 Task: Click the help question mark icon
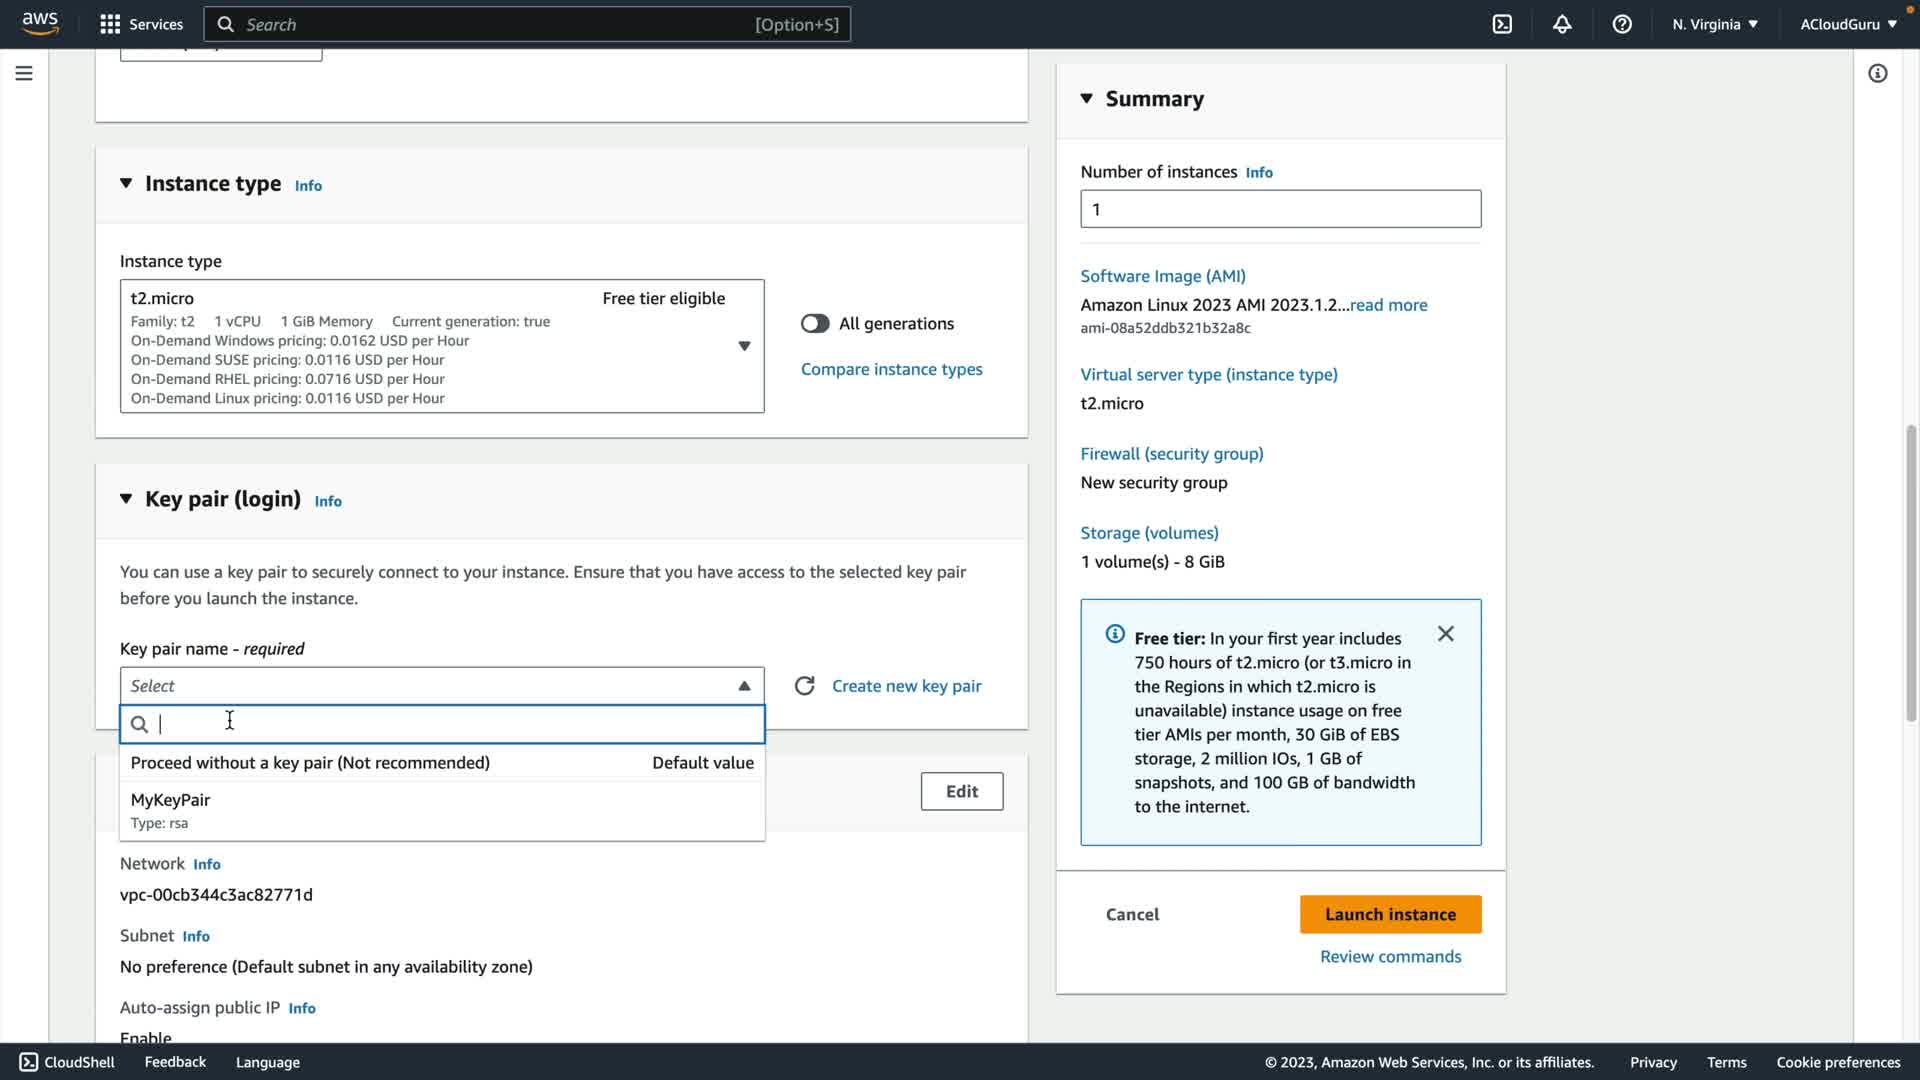(x=1622, y=24)
